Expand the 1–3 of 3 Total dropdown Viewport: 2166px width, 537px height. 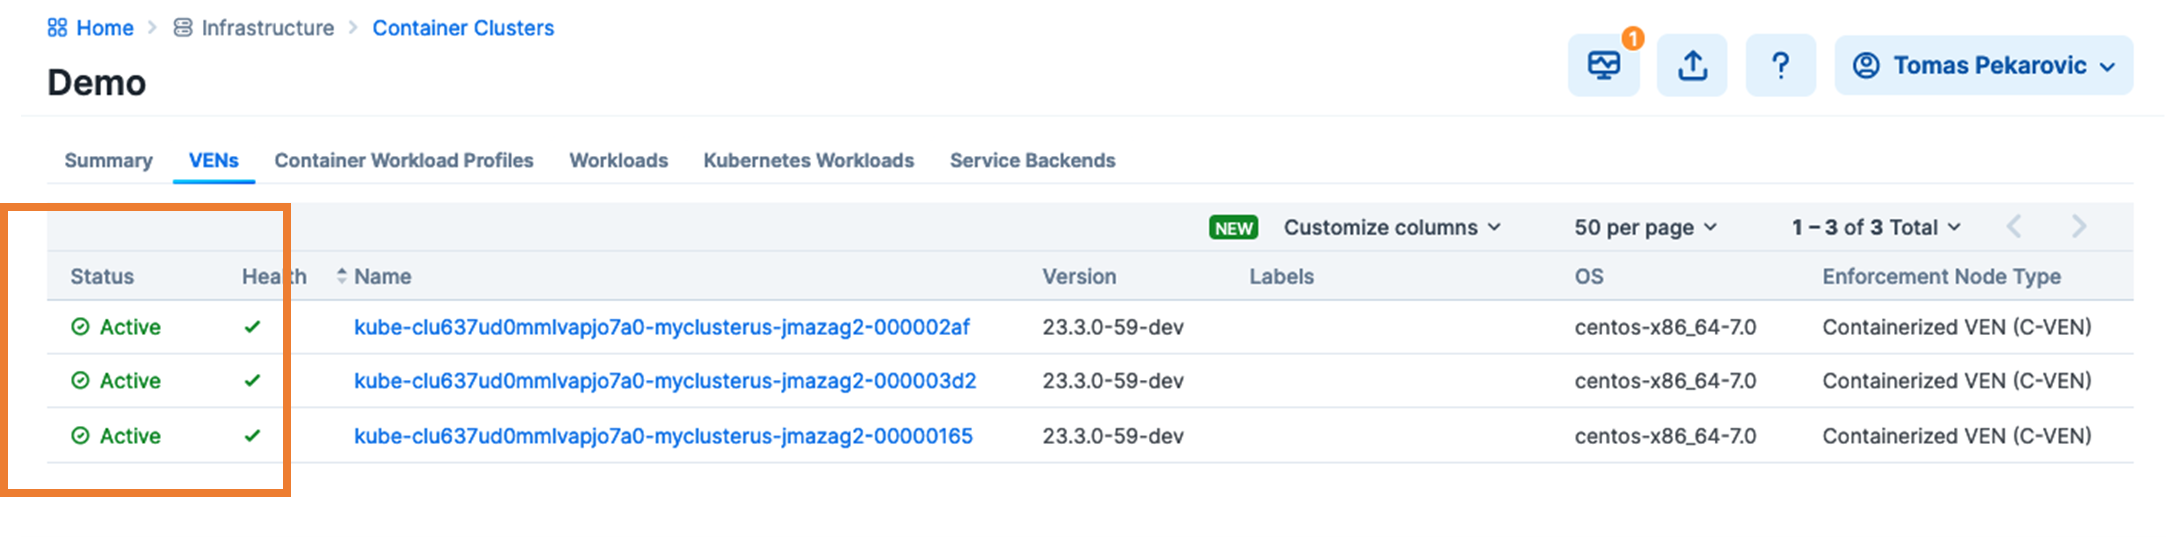click(x=1875, y=227)
